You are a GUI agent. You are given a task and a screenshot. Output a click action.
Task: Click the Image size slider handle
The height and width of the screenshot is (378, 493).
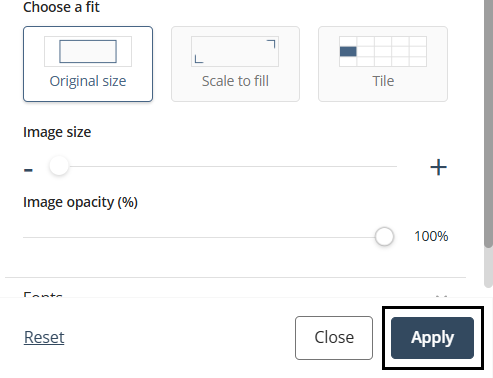click(x=59, y=165)
